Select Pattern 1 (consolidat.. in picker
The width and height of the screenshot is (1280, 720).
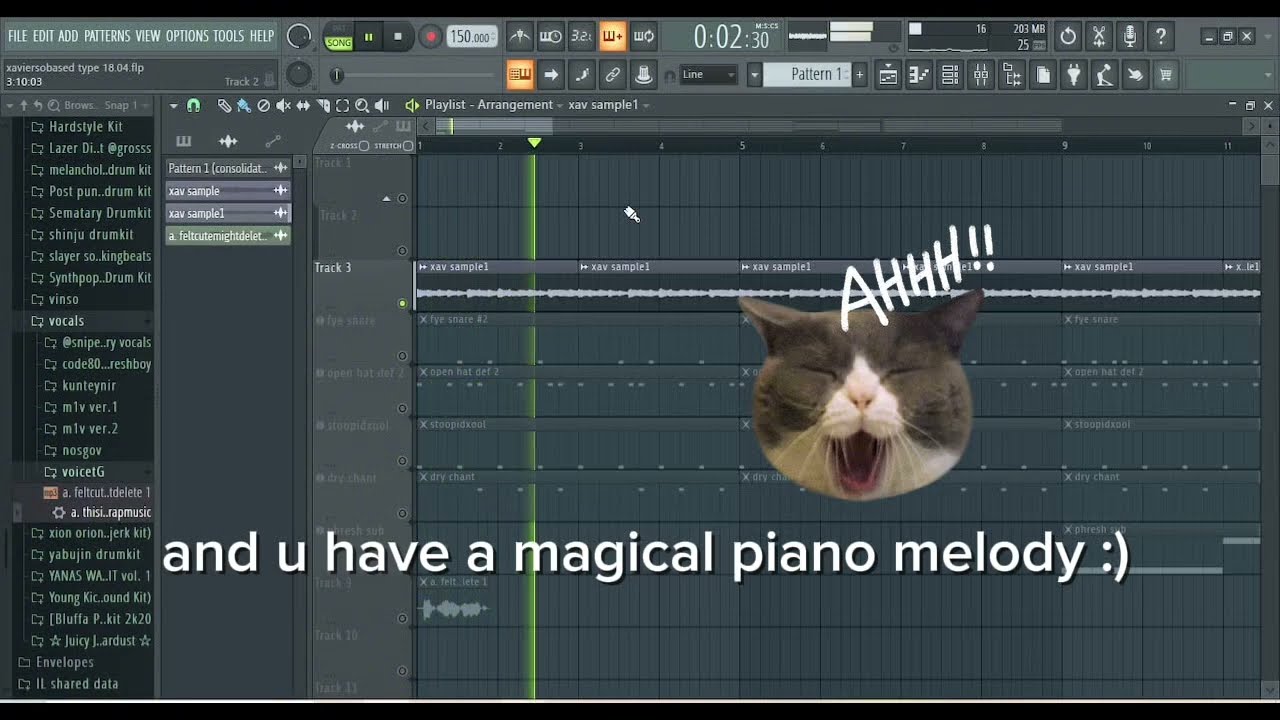(x=227, y=168)
